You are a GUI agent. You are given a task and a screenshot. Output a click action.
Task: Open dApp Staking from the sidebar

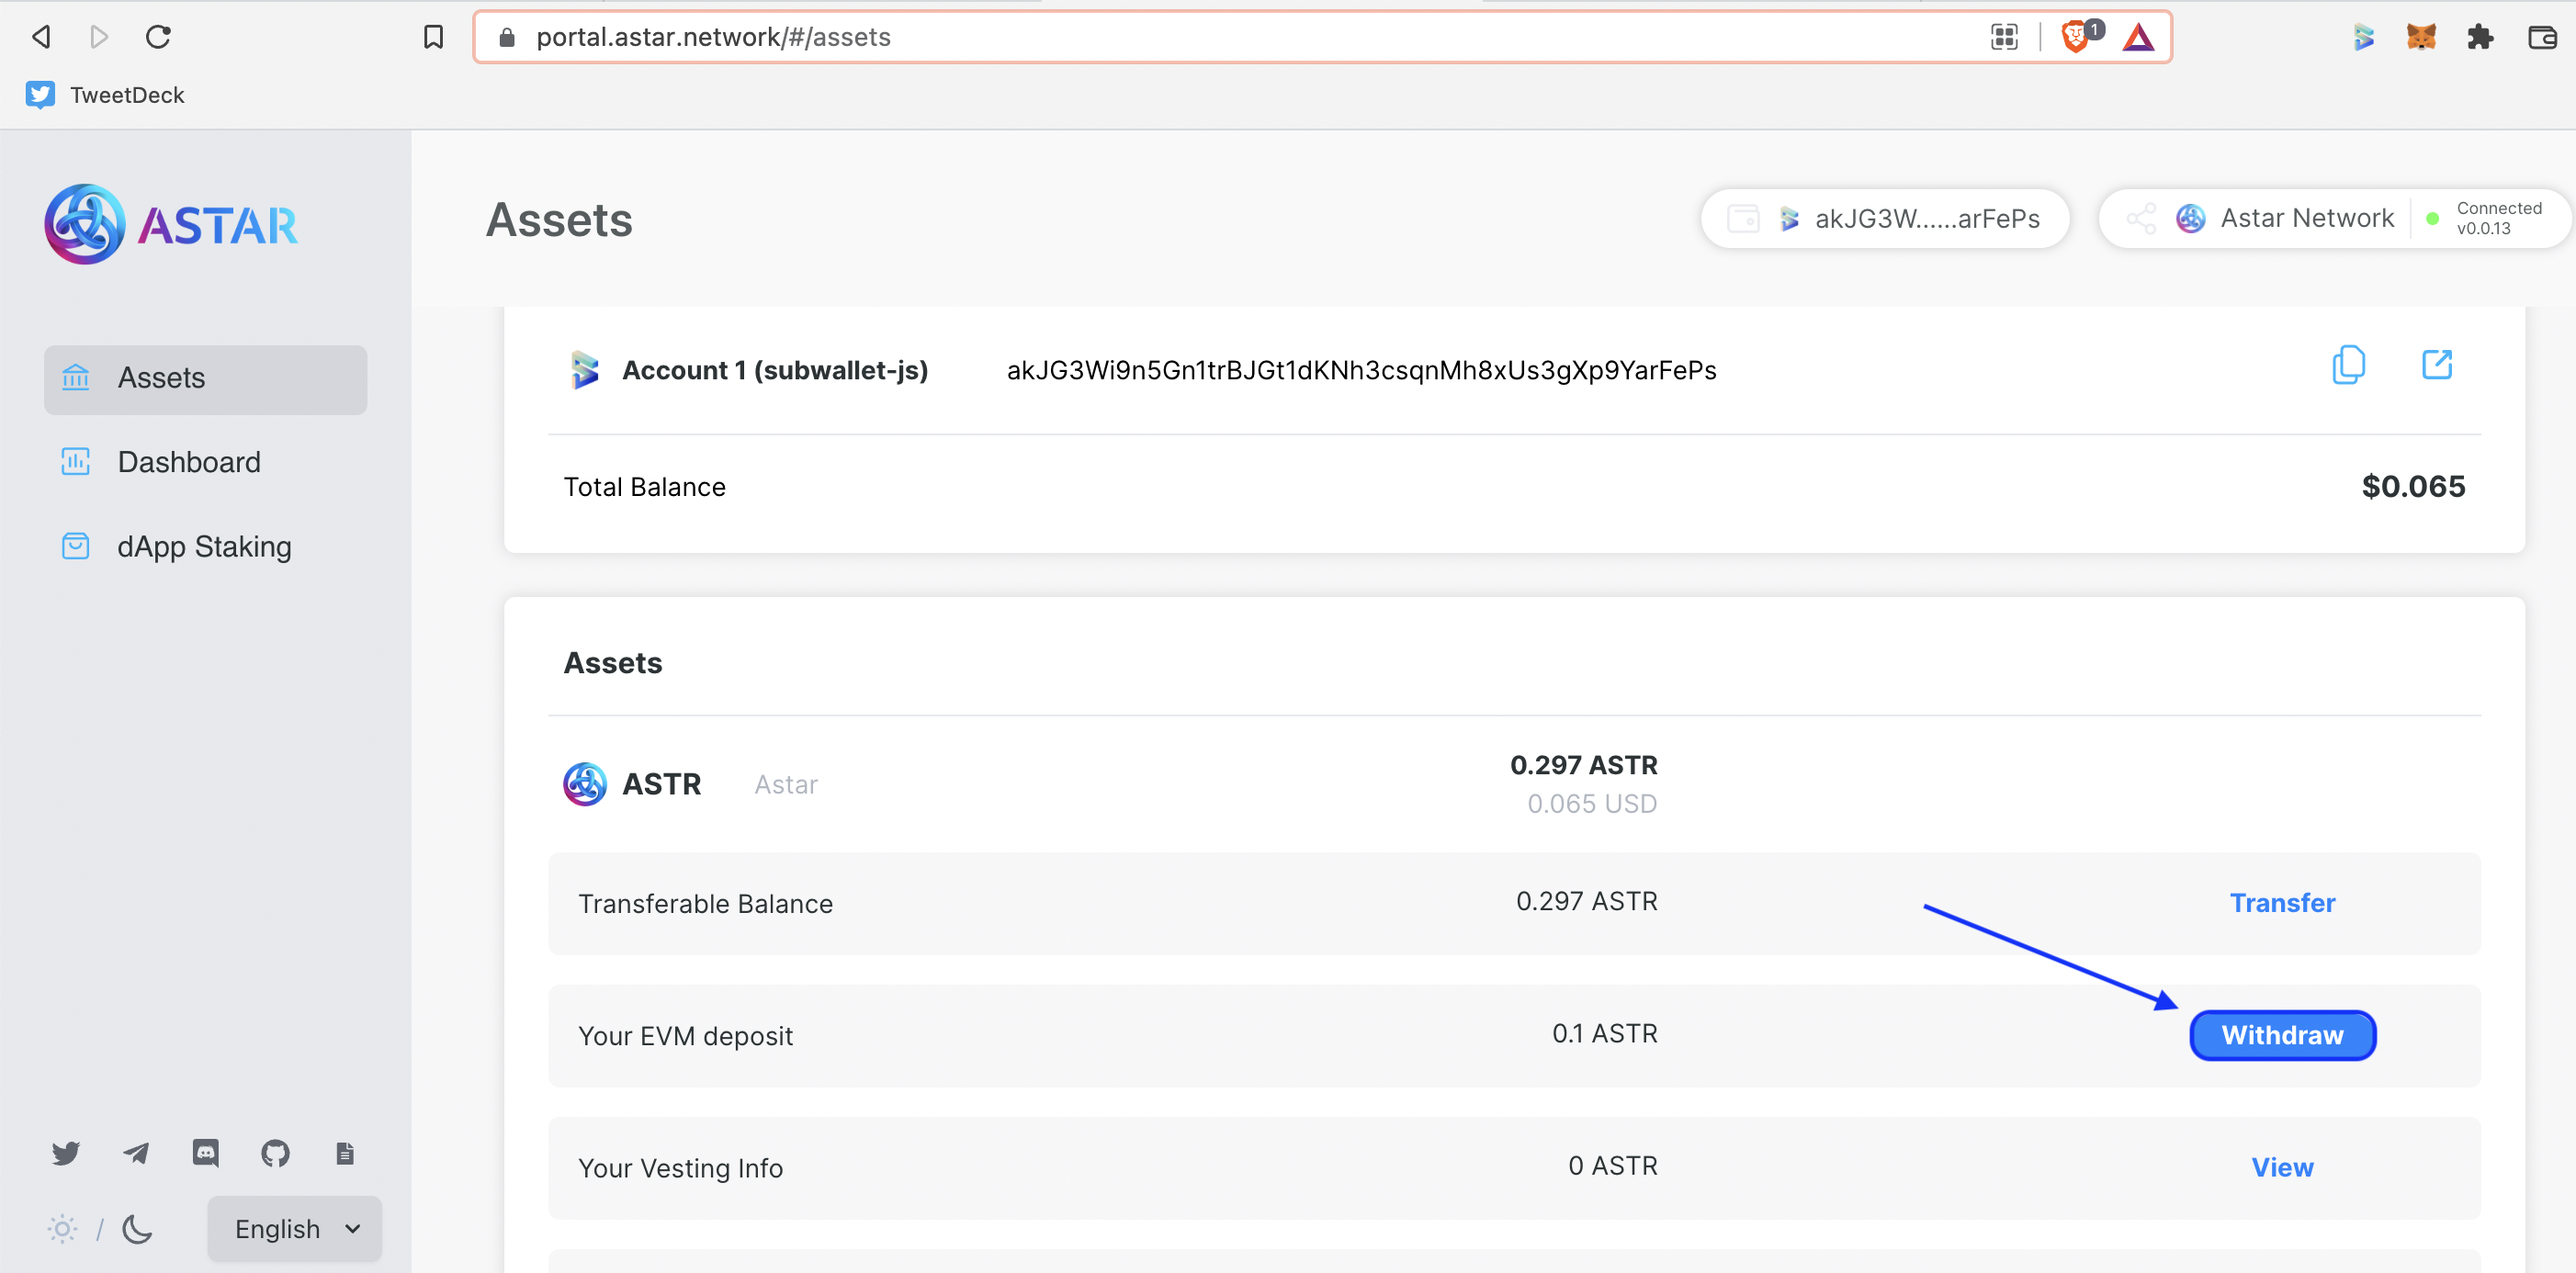click(x=205, y=547)
